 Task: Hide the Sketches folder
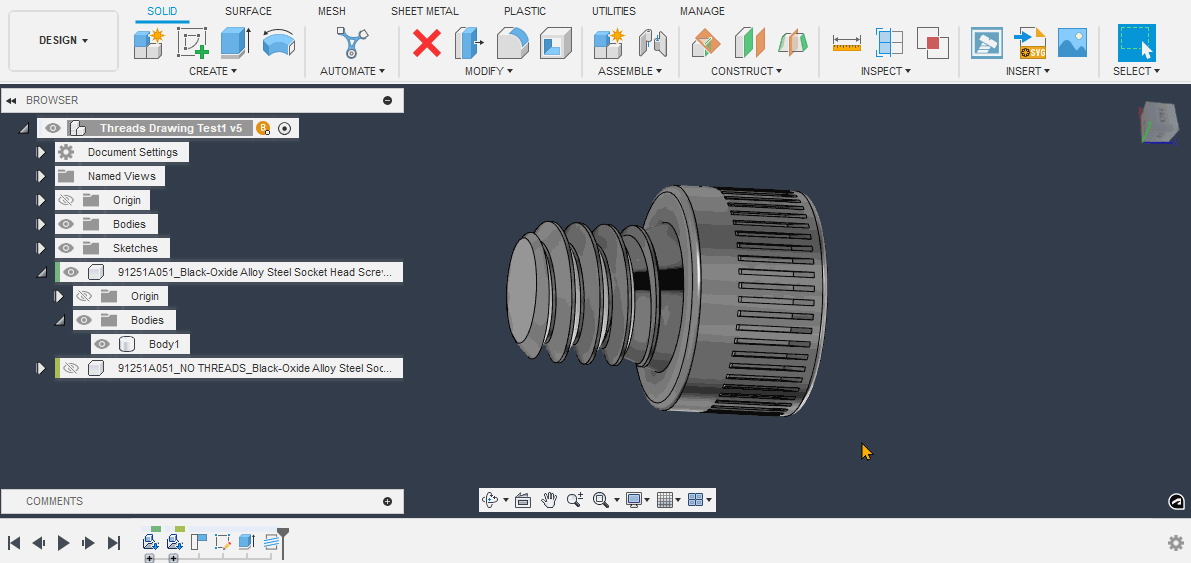66,248
